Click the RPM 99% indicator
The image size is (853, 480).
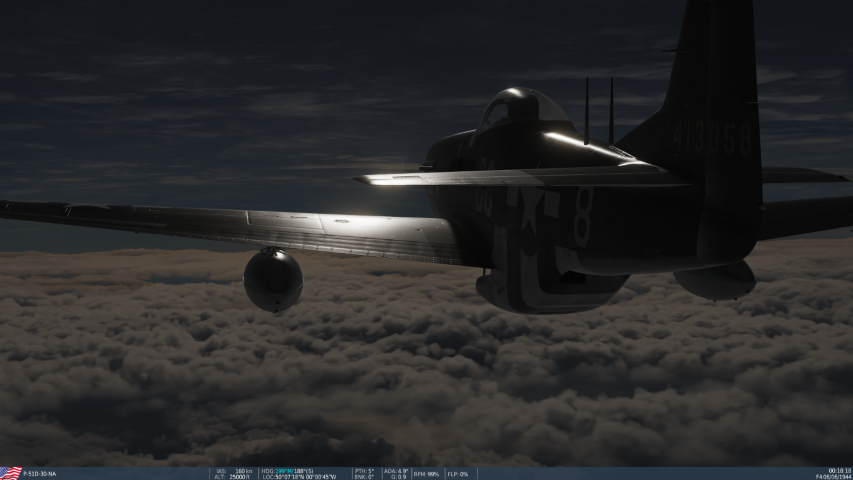coord(426,474)
